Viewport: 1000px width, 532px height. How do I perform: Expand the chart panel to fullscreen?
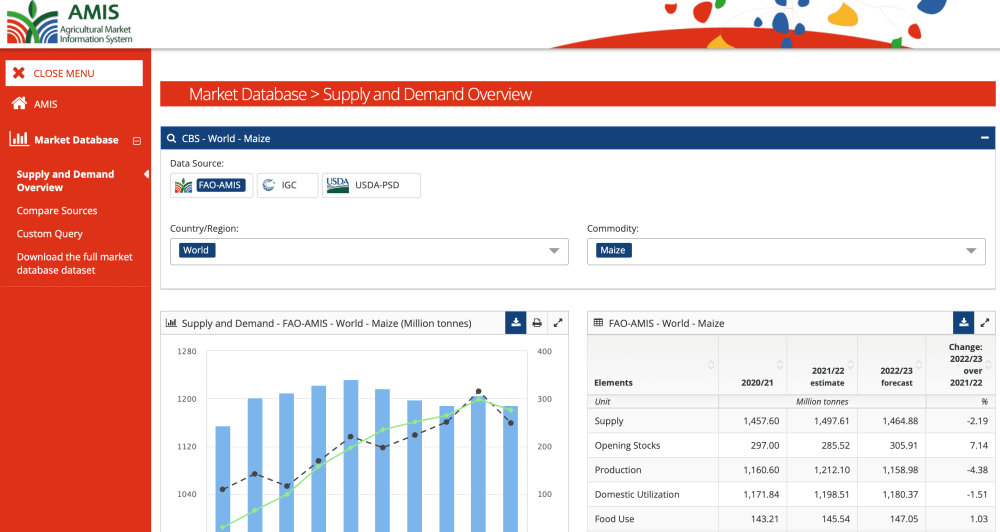tap(558, 323)
